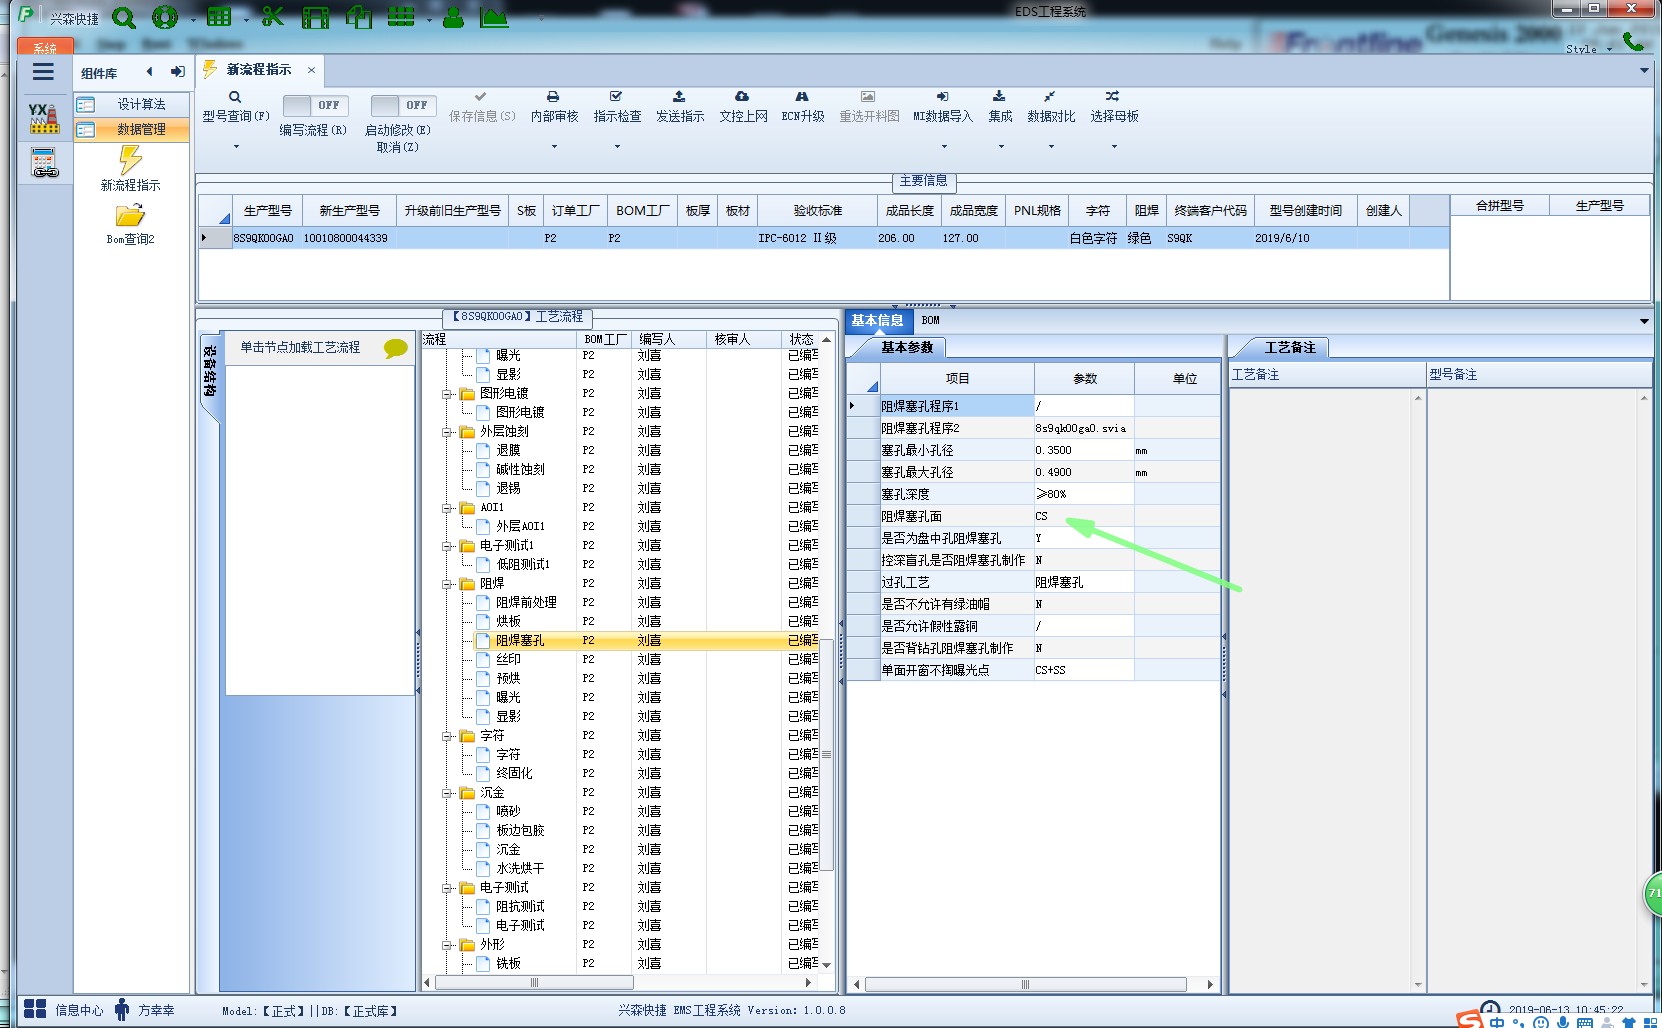Close the 新流程指示 document tab
1662x1028 pixels.
click(x=312, y=70)
